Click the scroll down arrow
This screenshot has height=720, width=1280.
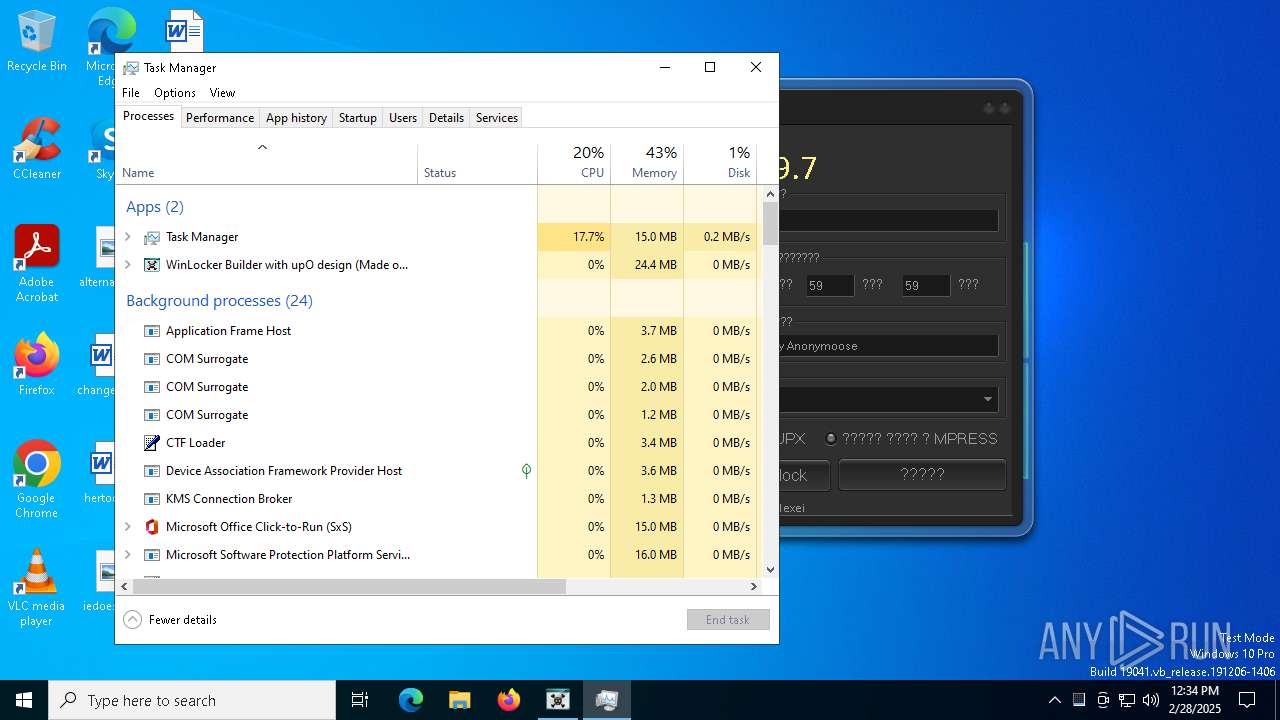click(770, 569)
